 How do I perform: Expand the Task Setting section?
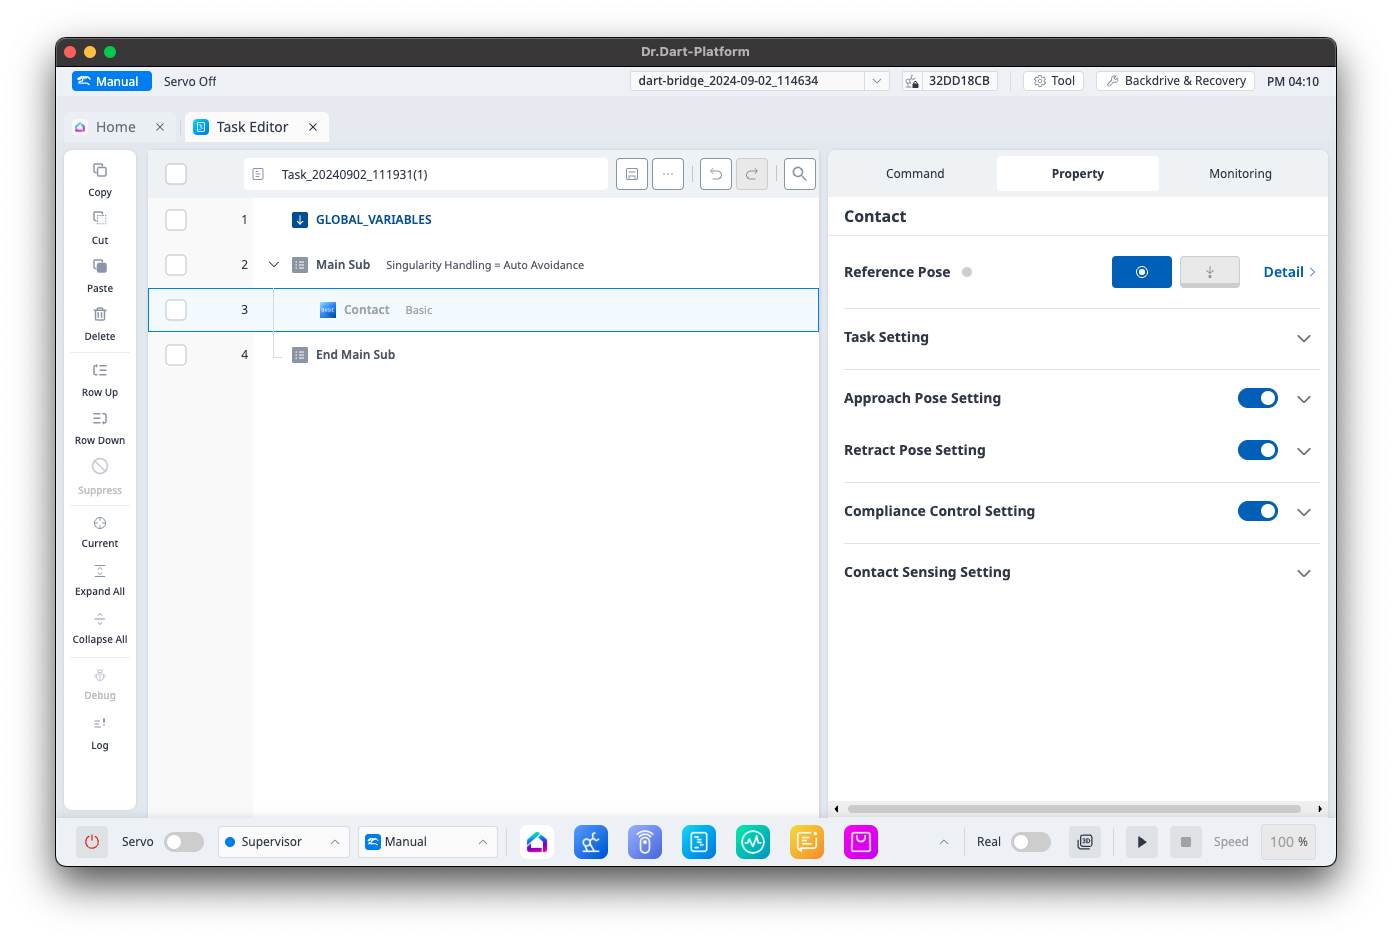1303,338
